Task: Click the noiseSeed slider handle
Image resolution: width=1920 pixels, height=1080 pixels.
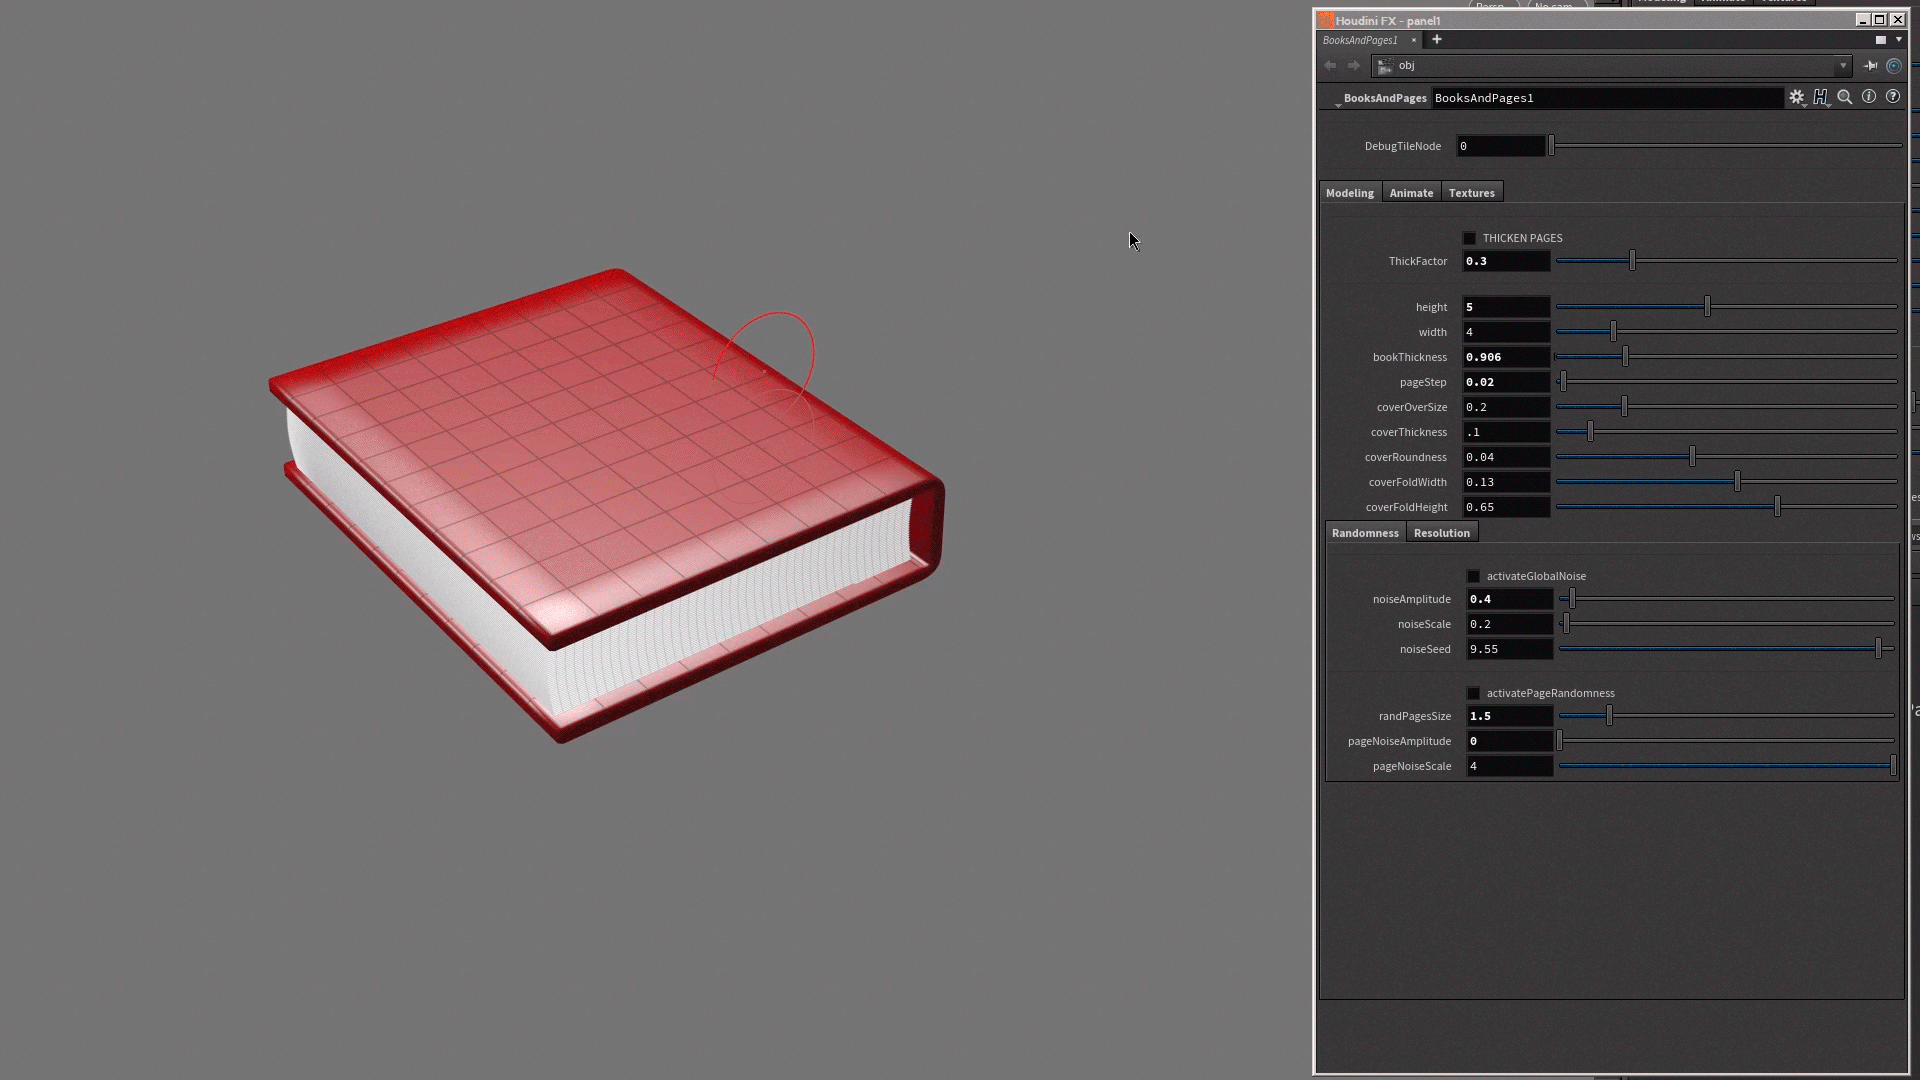Action: (x=1878, y=649)
